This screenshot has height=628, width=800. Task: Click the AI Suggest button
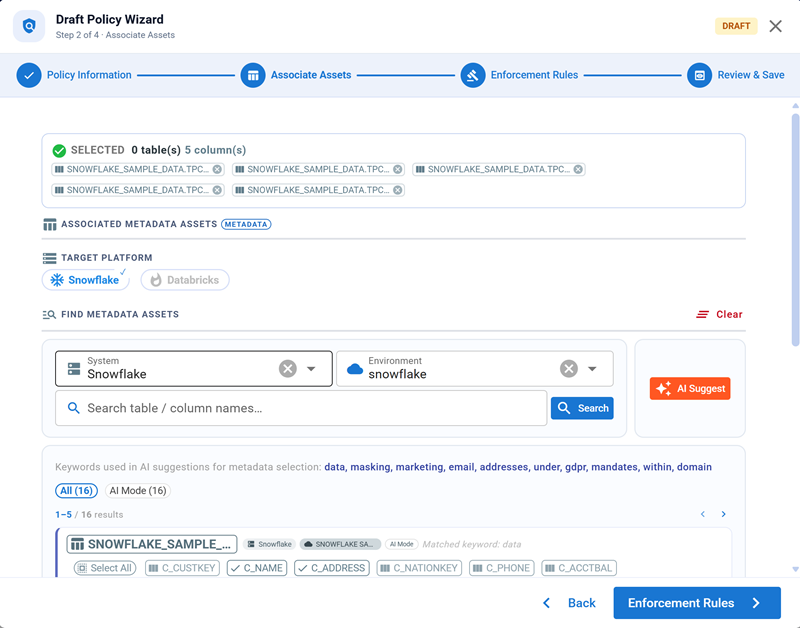pyautogui.click(x=690, y=389)
